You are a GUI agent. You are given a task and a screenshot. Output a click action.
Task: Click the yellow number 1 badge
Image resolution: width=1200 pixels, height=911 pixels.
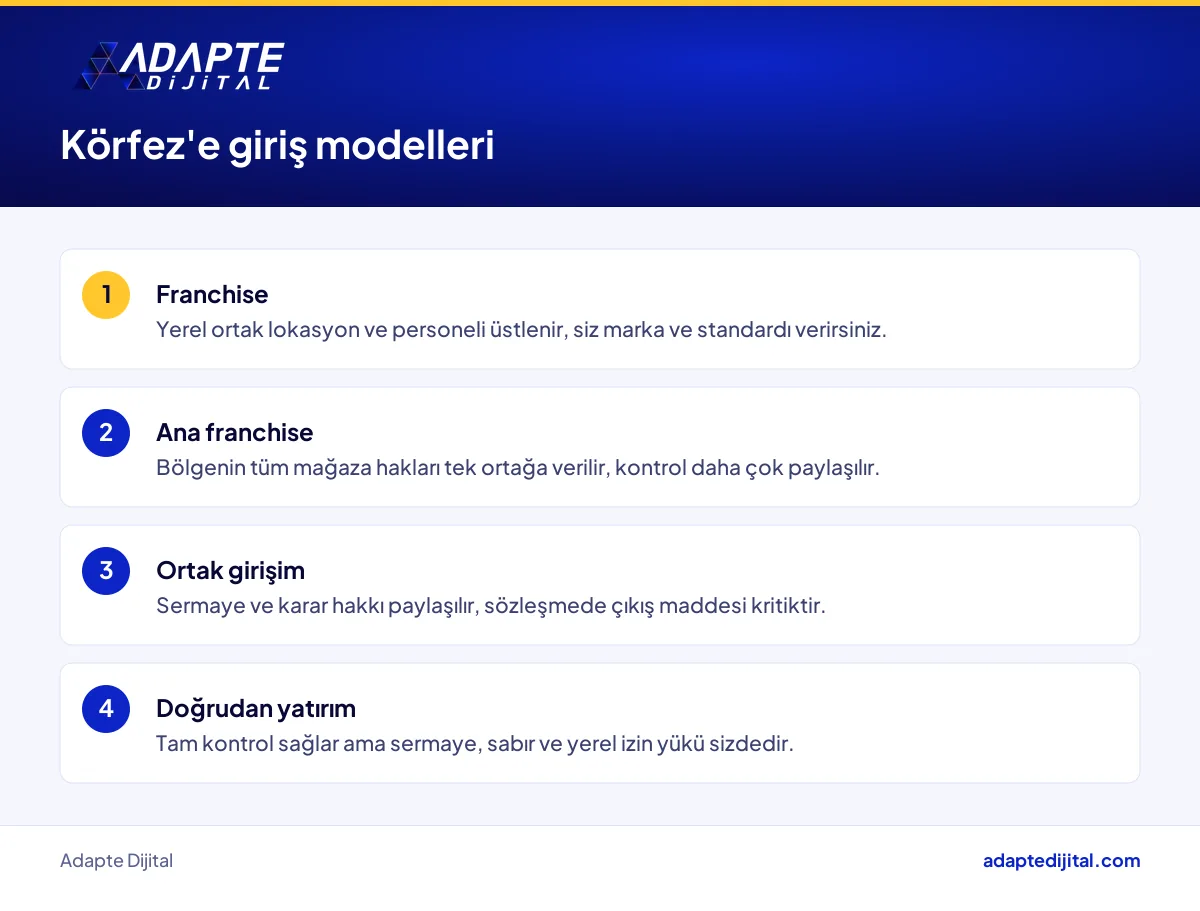(x=106, y=295)
